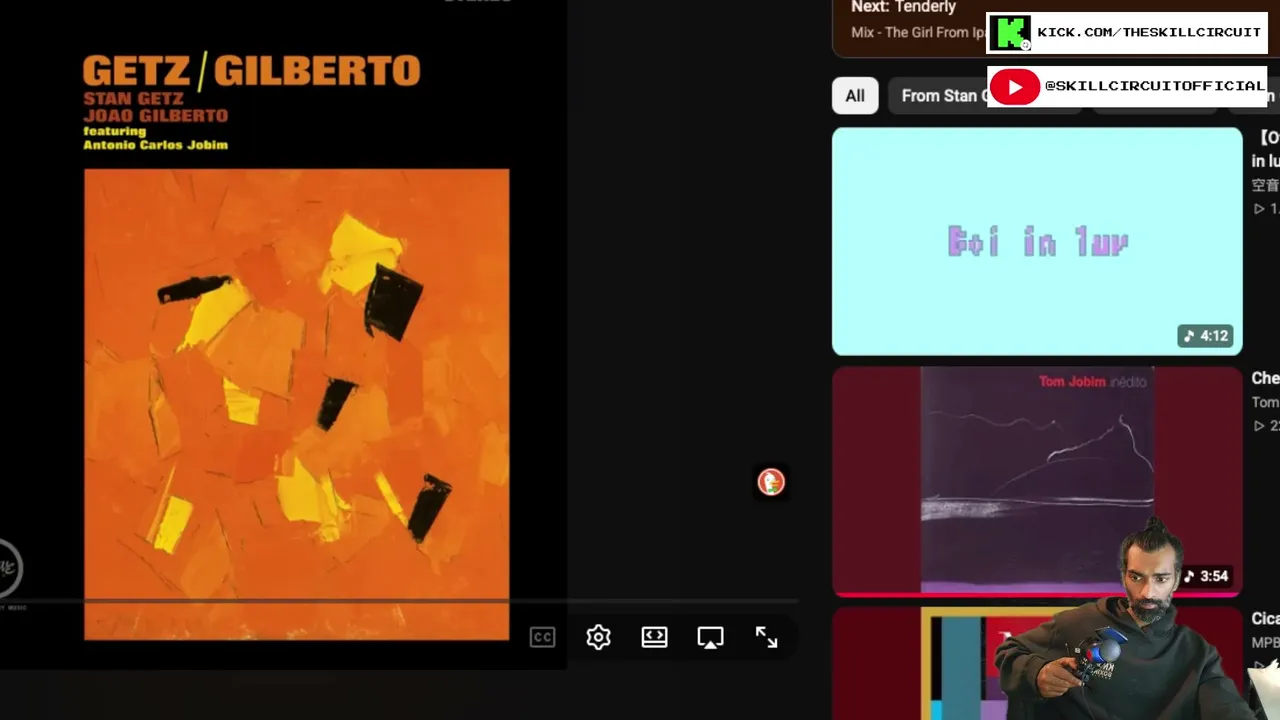Open the Mix - The Girl From Ipanema playlist
1280x720 pixels.
point(918,32)
